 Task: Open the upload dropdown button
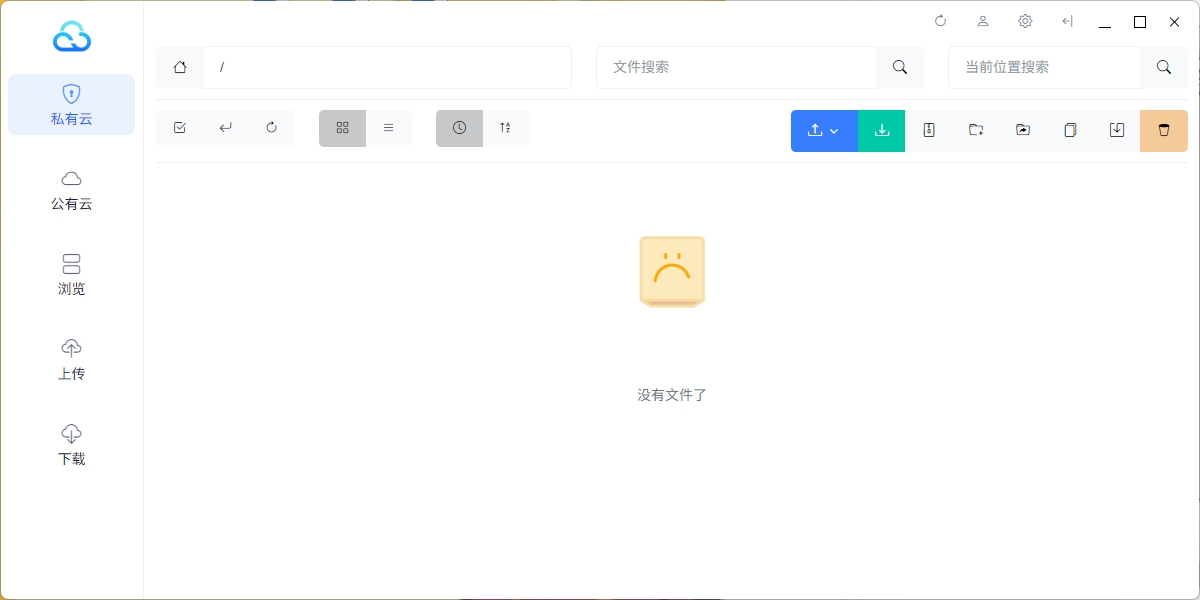824,131
